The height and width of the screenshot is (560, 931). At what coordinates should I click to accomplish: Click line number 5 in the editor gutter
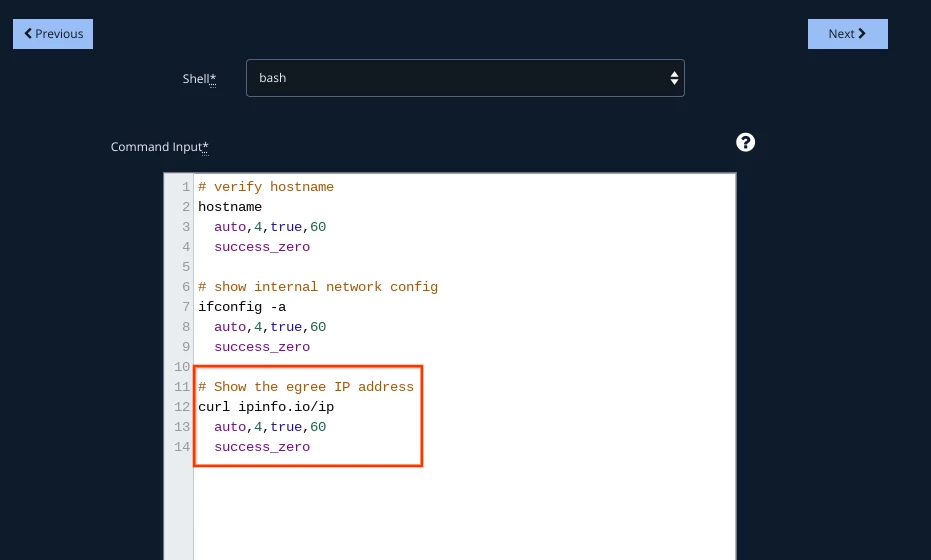click(x=186, y=267)
